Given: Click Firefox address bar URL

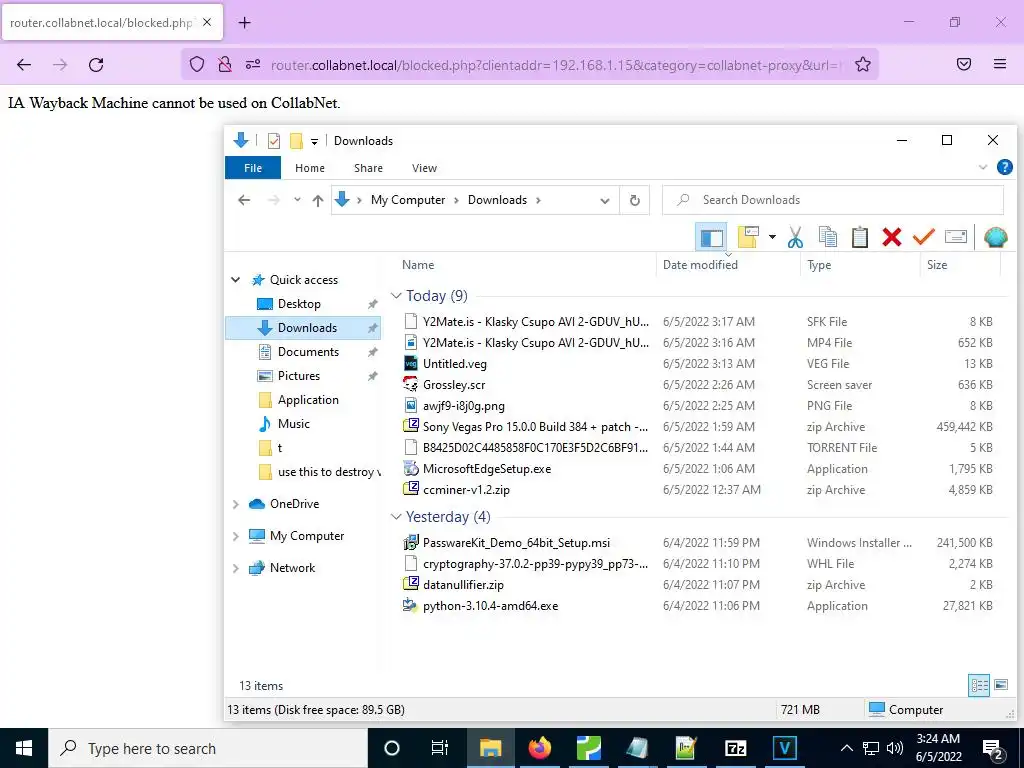Looking at the screenshot, I should click(555, 65).
